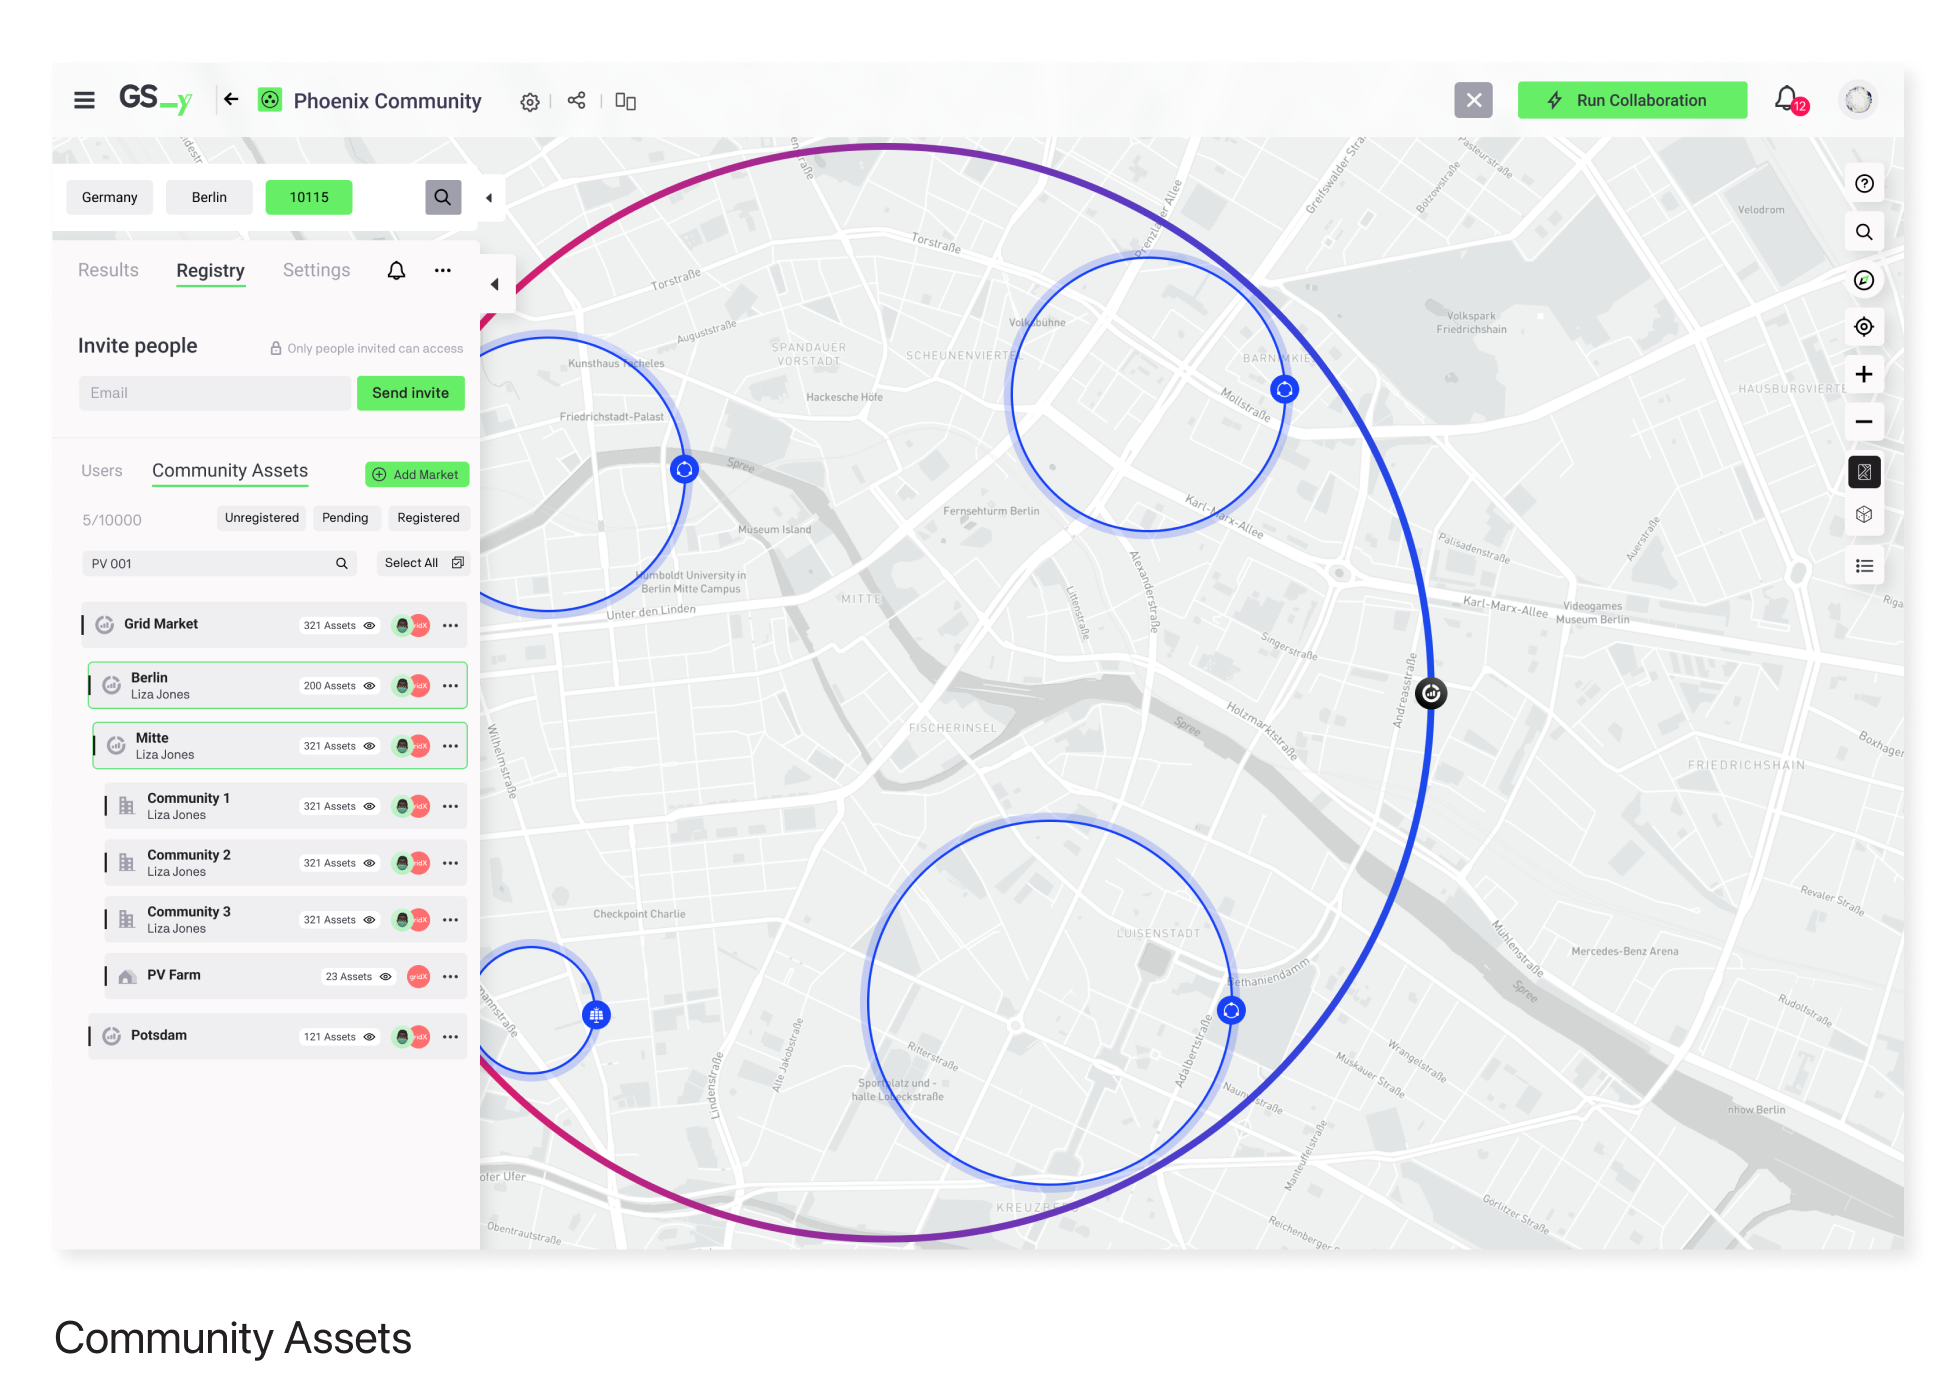Open the hamburger main menu
1958x1400 pixels.
[x=84, y=100]
